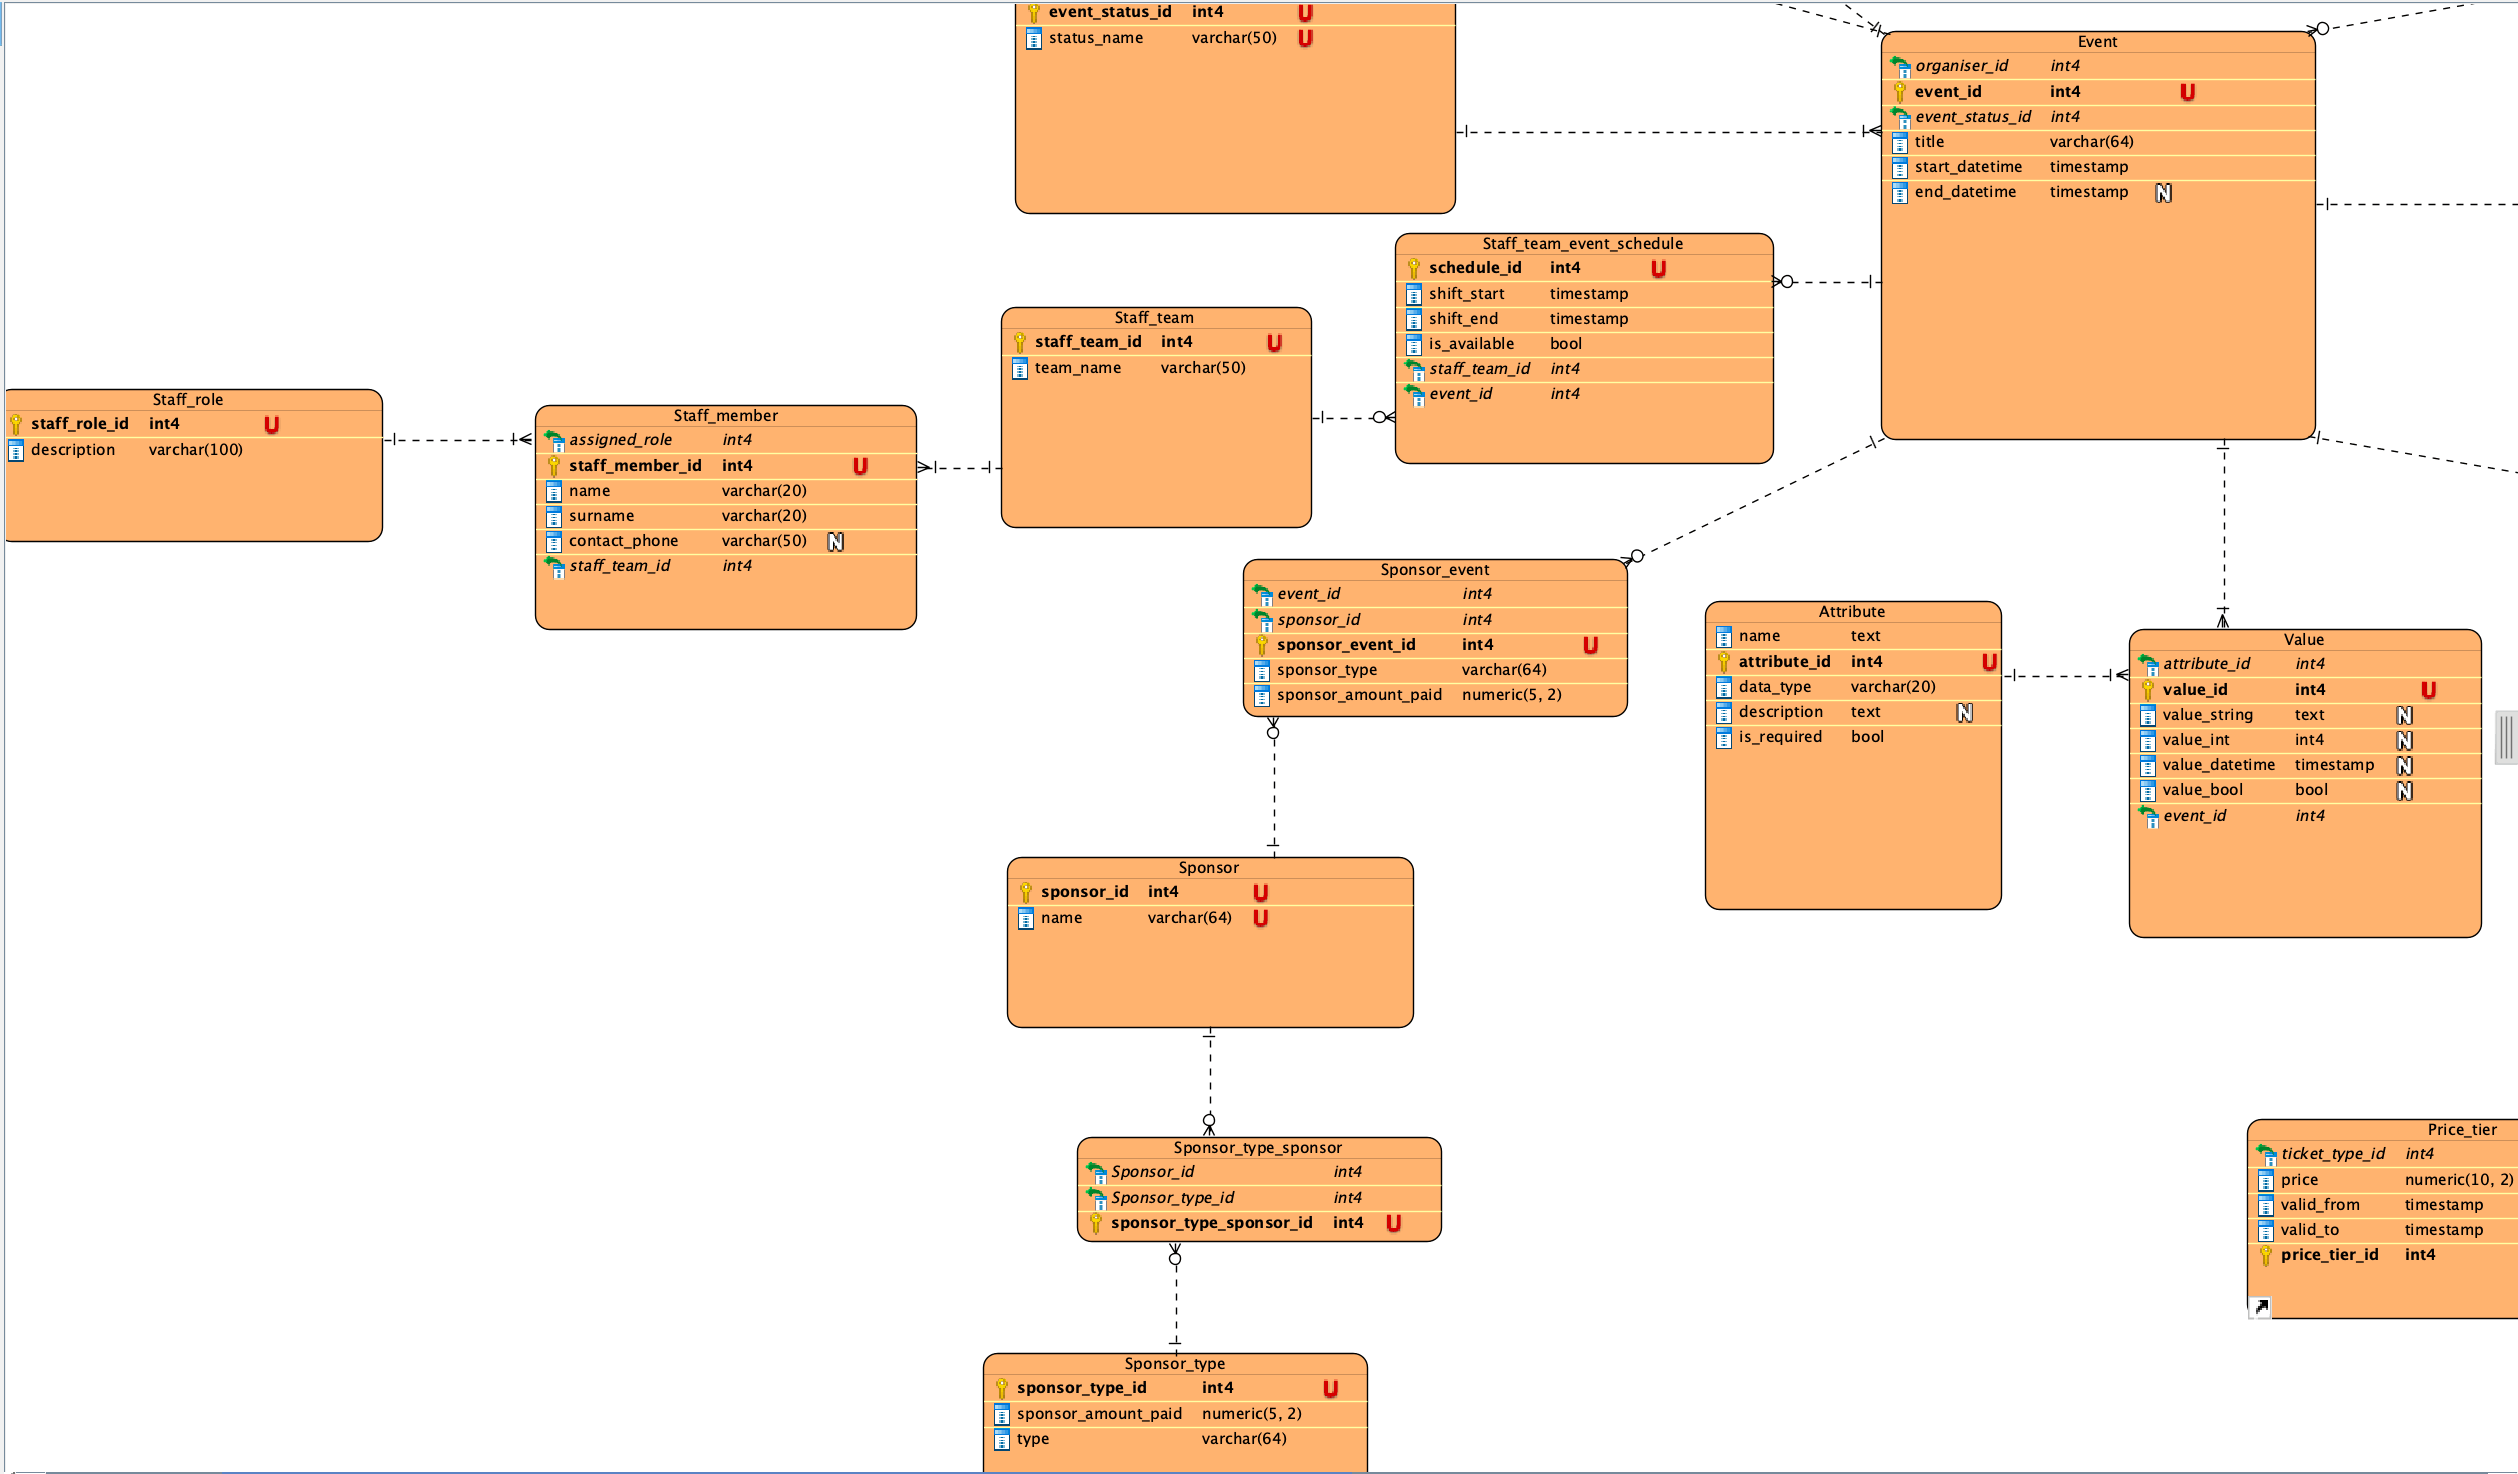Image resolution: width=2518 pixels, height=1474 pixels.
Task: Click the unique U marker on event_id row
Action: click(2187, 92)
